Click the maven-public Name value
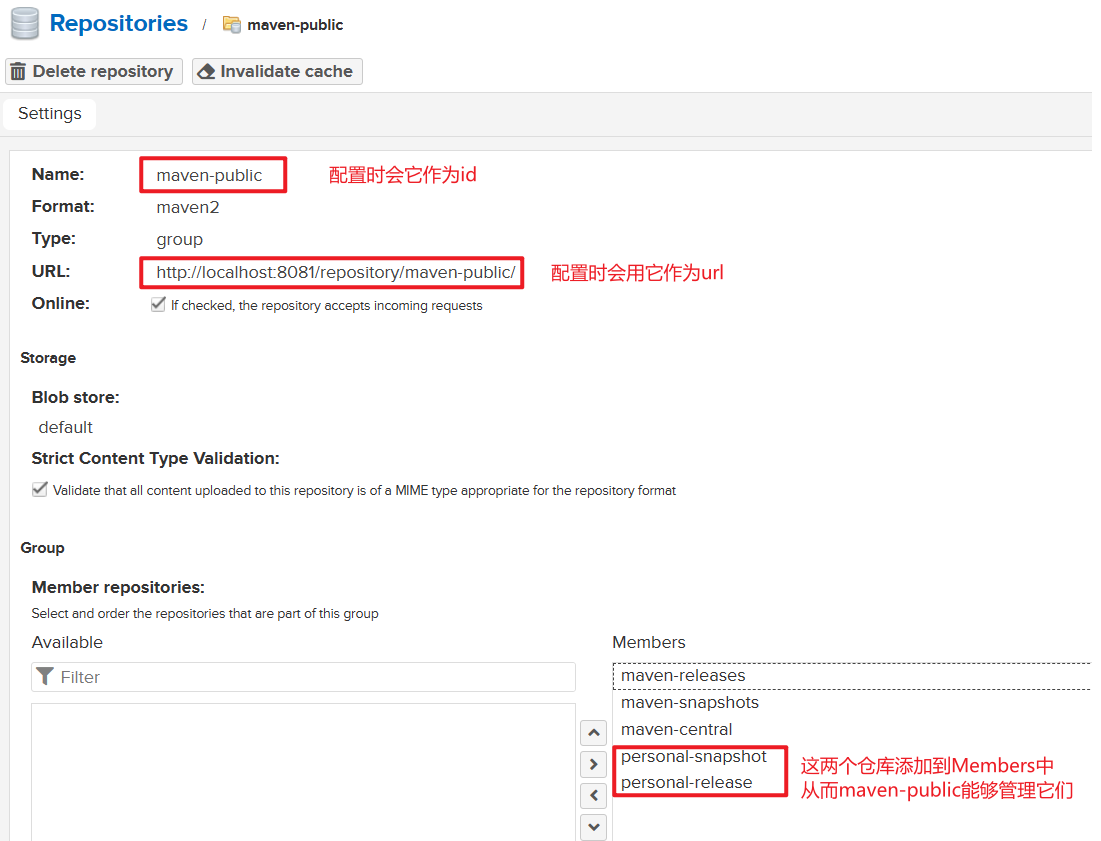 [x=209, y=176]
